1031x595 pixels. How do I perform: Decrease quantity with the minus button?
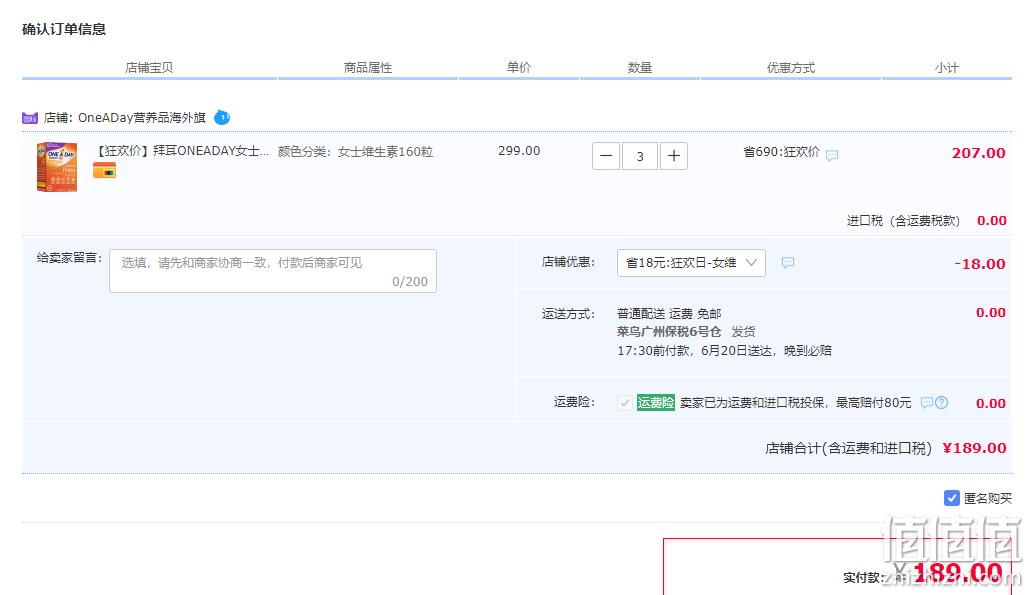606,156
